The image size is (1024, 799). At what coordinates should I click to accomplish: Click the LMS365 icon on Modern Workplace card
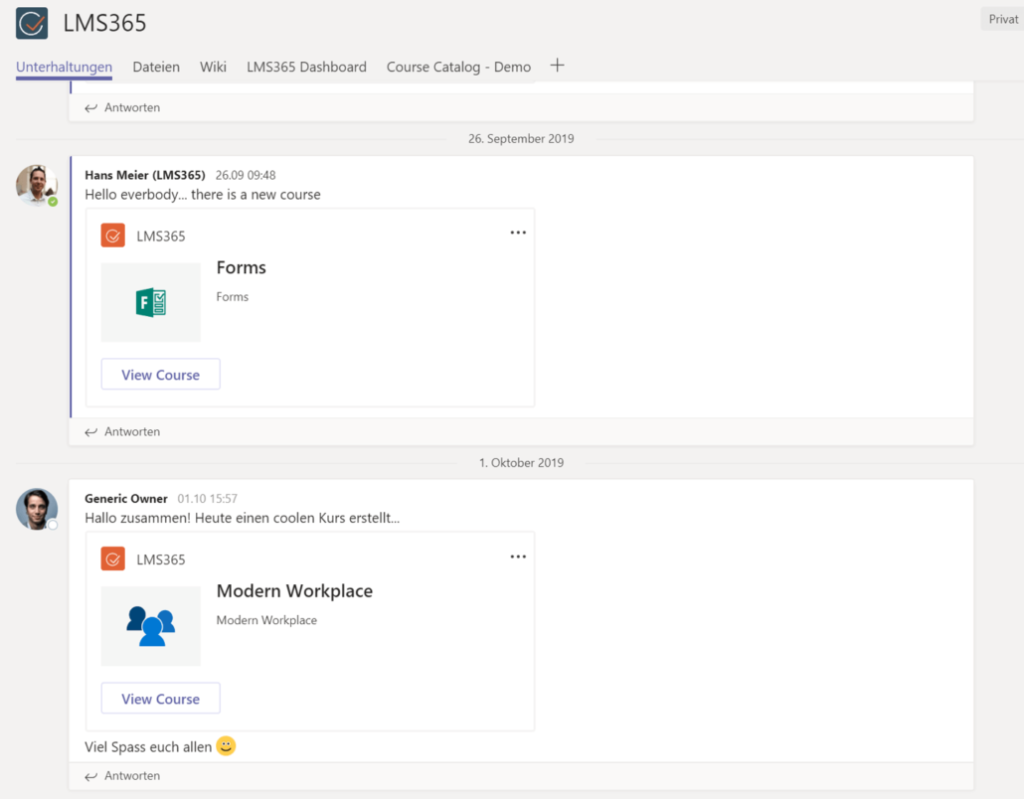pyautogui.click(x=113, y=559)
